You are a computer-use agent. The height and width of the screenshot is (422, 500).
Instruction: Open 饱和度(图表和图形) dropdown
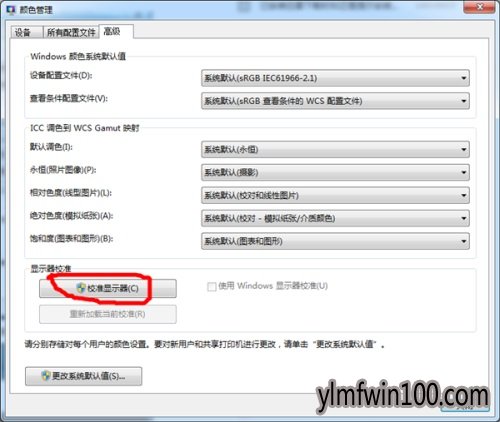click(x=335, y=241)
